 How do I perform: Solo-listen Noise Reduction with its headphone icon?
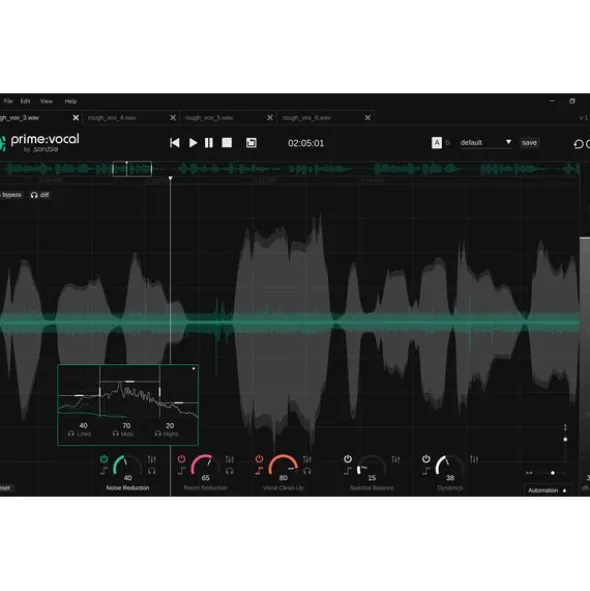point(152,471)
